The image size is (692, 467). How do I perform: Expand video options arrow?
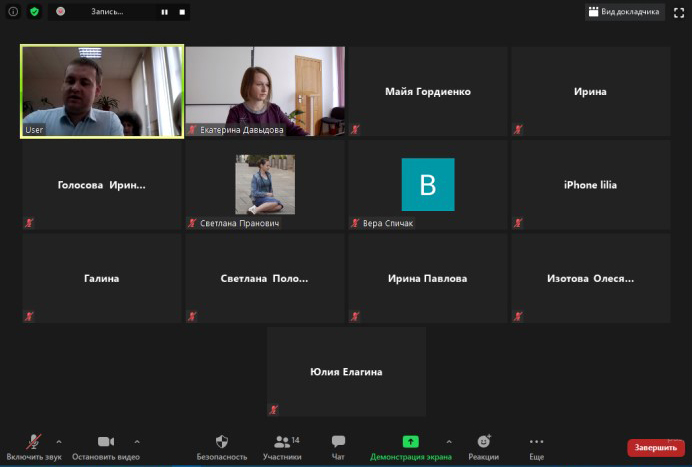[137, 441]
